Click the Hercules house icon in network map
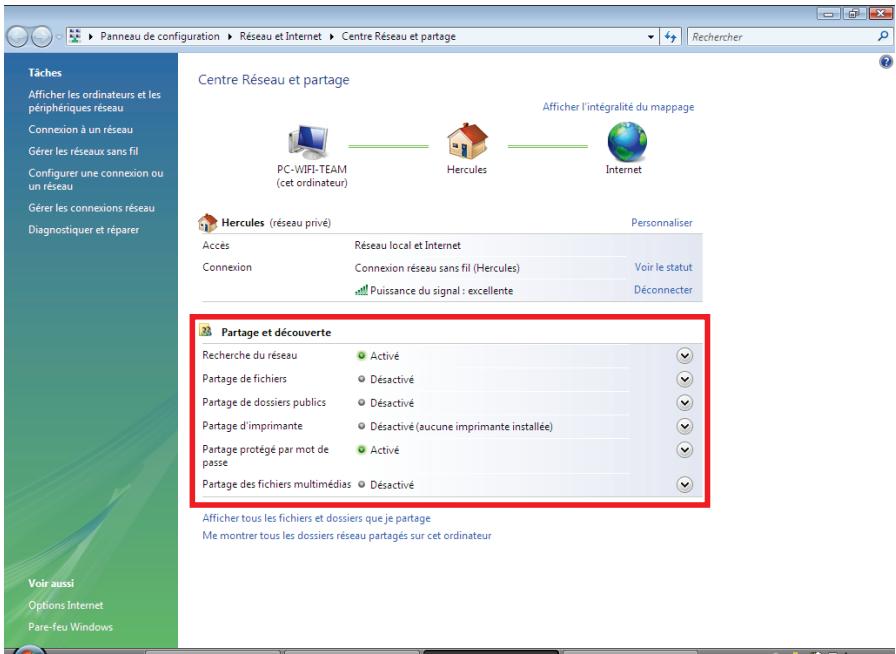 point(467,141)
